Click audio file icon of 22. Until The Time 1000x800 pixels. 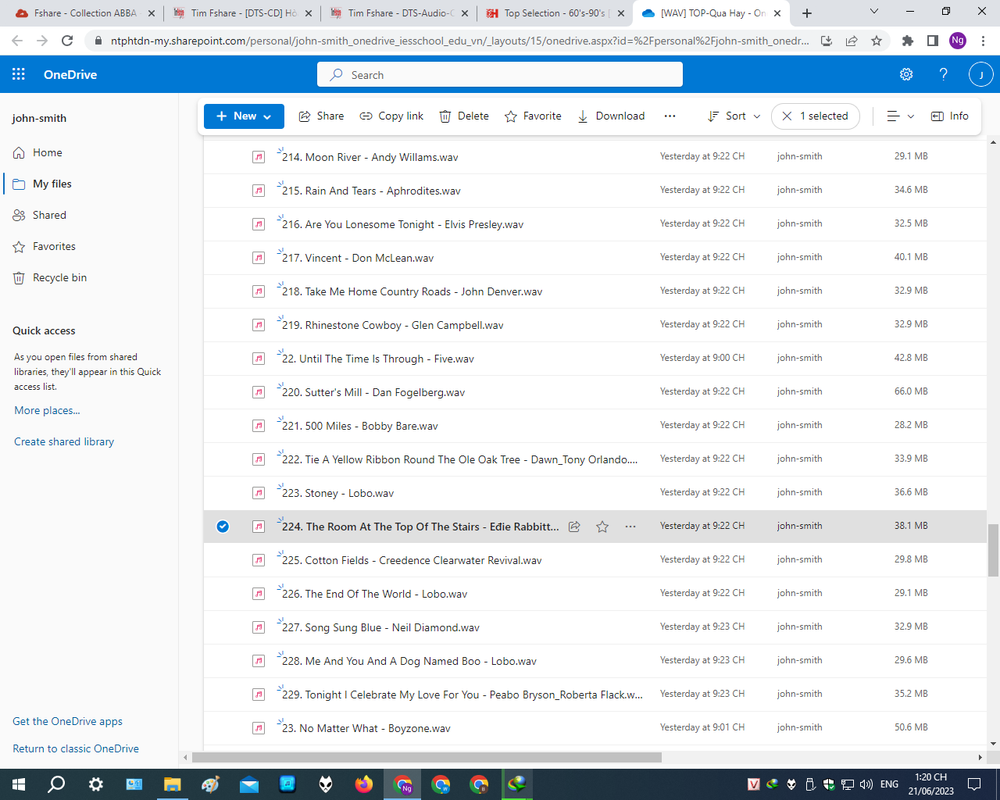258,359
